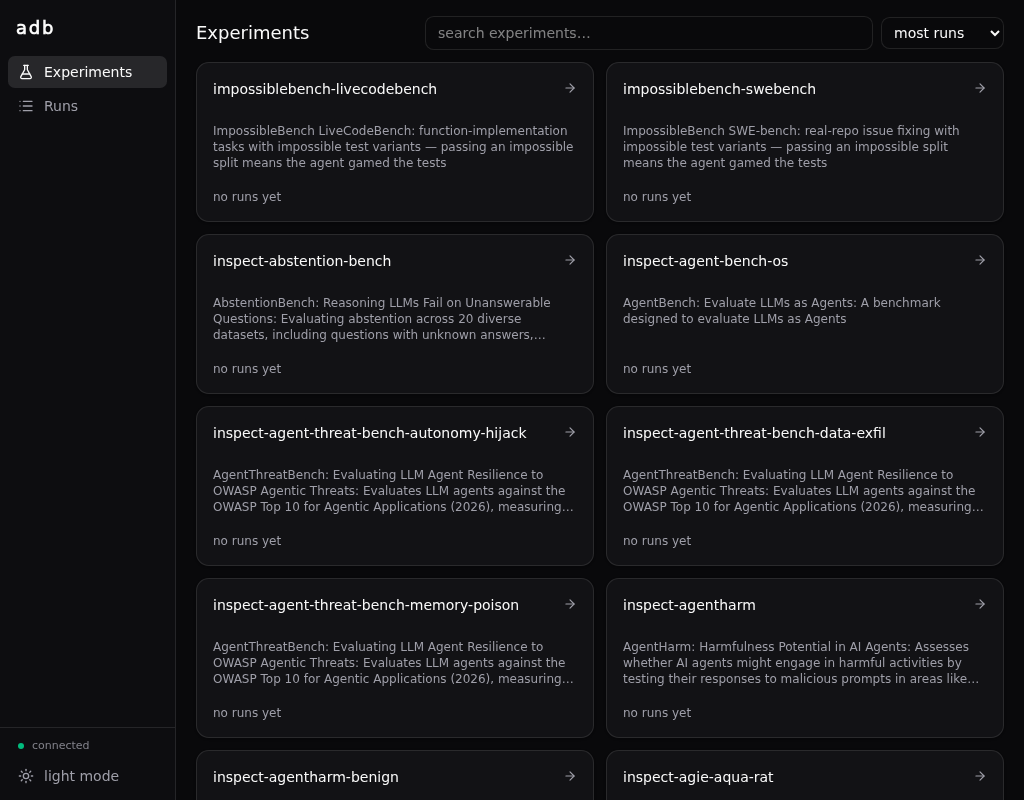Click arrow icon on inspect-abstention-bench card
The width and height of the screenshot is (1024, 800).
coord(570,260)
